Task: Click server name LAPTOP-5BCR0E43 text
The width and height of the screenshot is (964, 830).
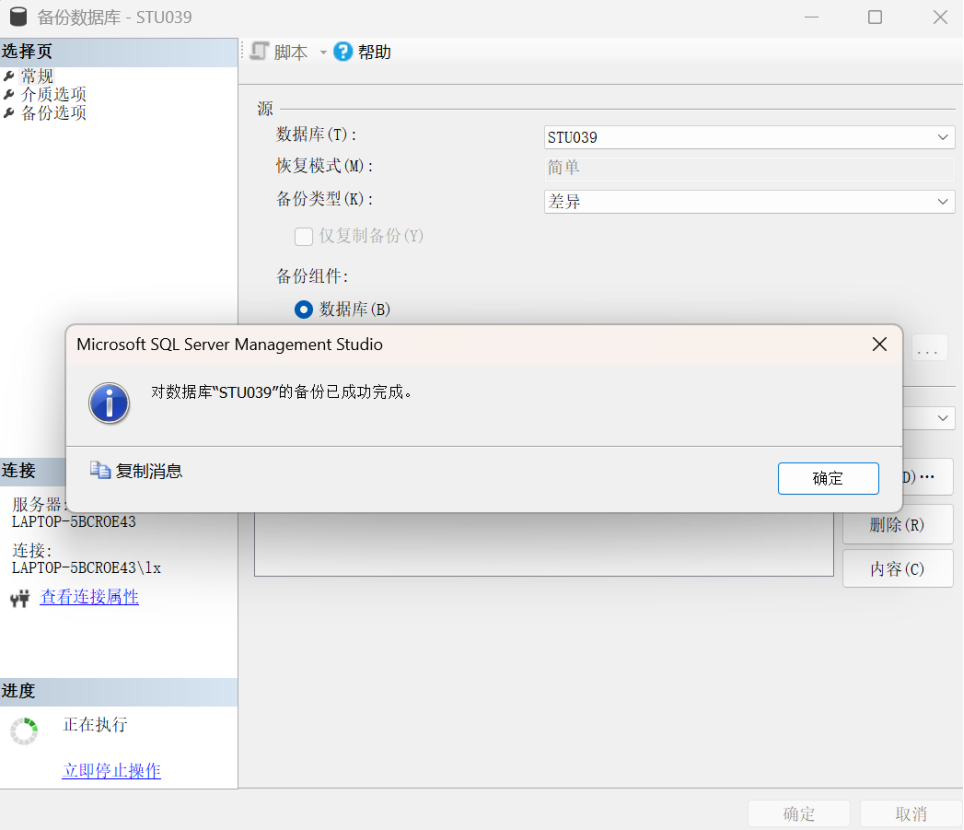Action: pos(74,522)
